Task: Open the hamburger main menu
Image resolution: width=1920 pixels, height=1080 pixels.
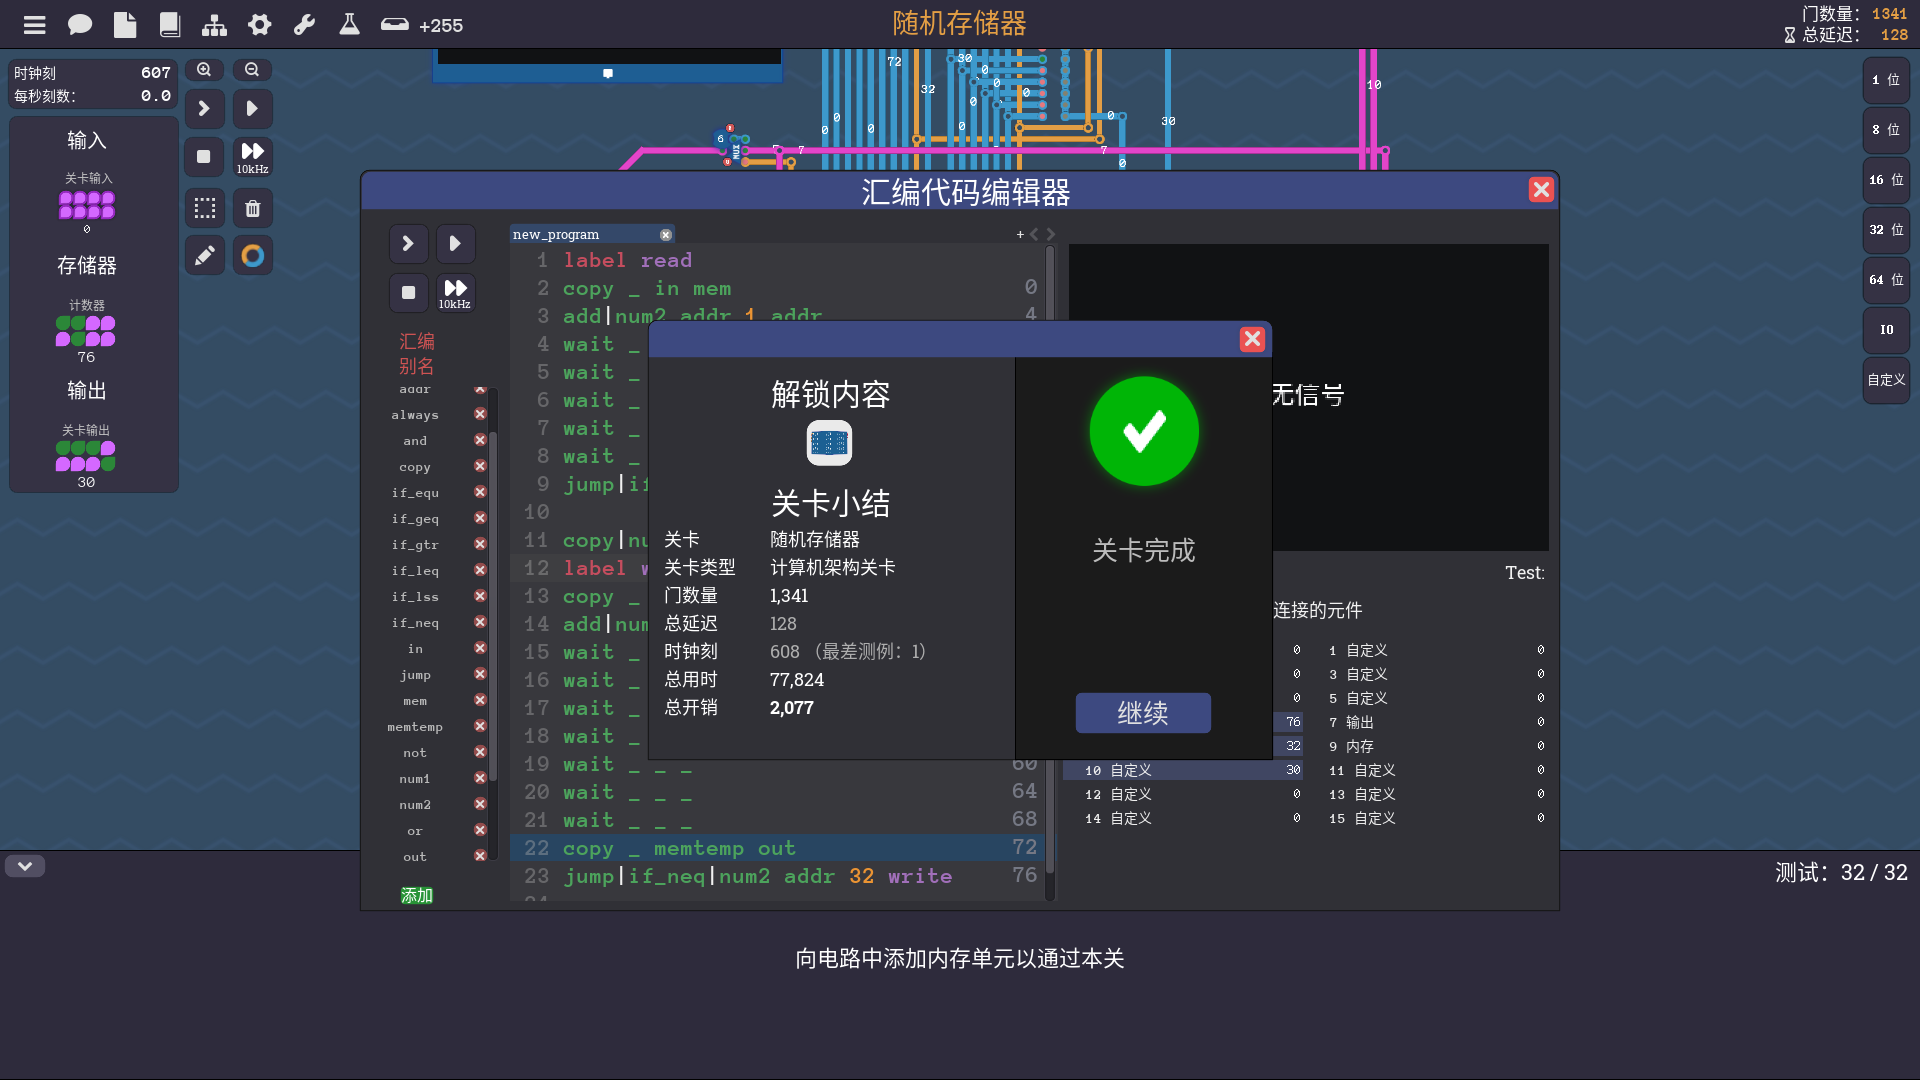Action: (35, 25)
